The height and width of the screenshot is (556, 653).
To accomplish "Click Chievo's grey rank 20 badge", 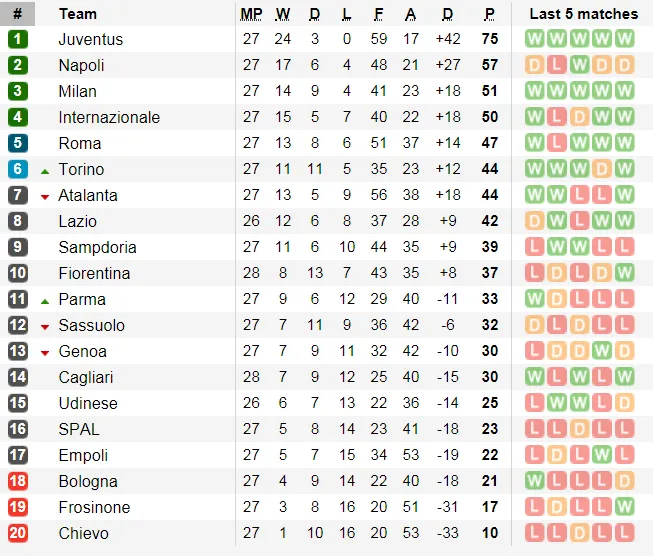I will 18,533.
